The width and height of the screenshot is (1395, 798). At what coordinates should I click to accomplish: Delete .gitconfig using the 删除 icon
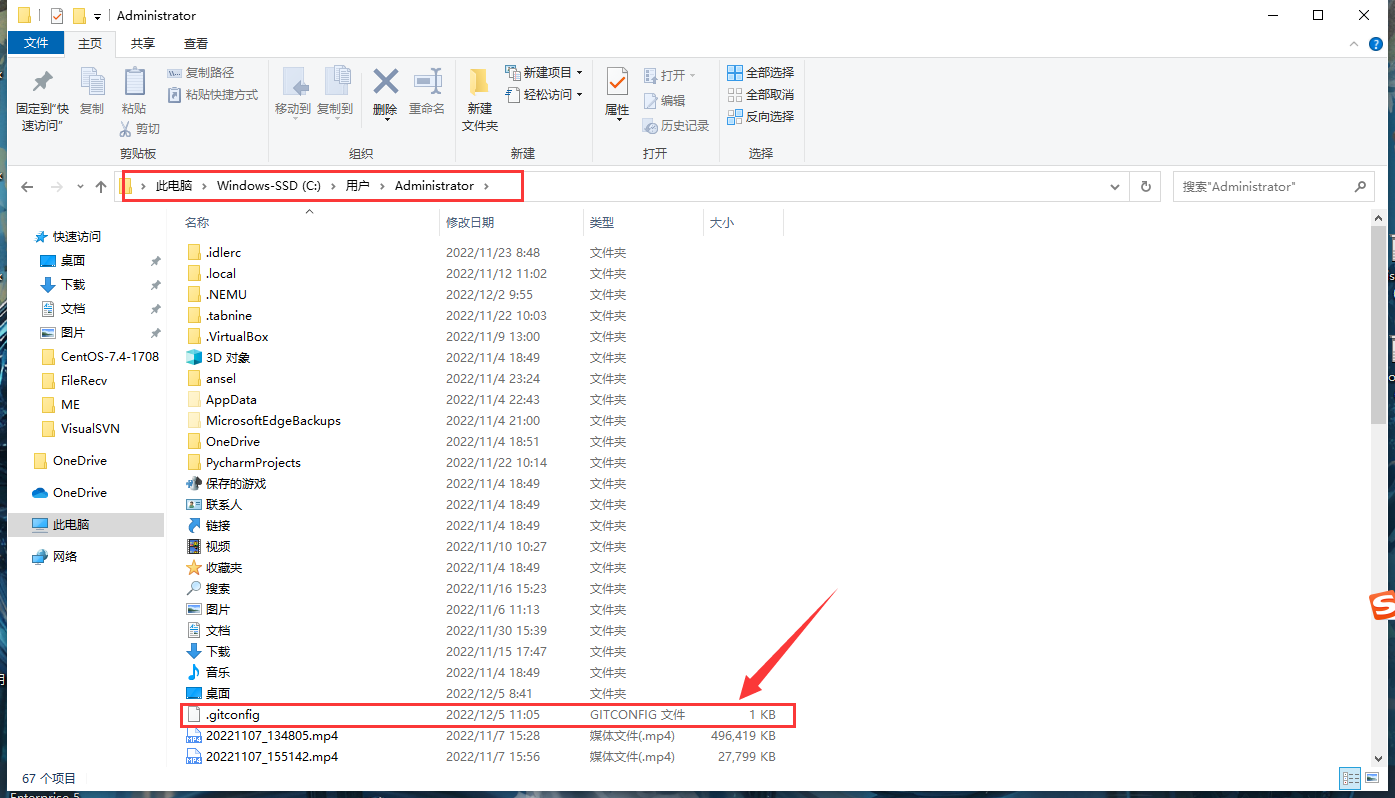pos(384,90)
